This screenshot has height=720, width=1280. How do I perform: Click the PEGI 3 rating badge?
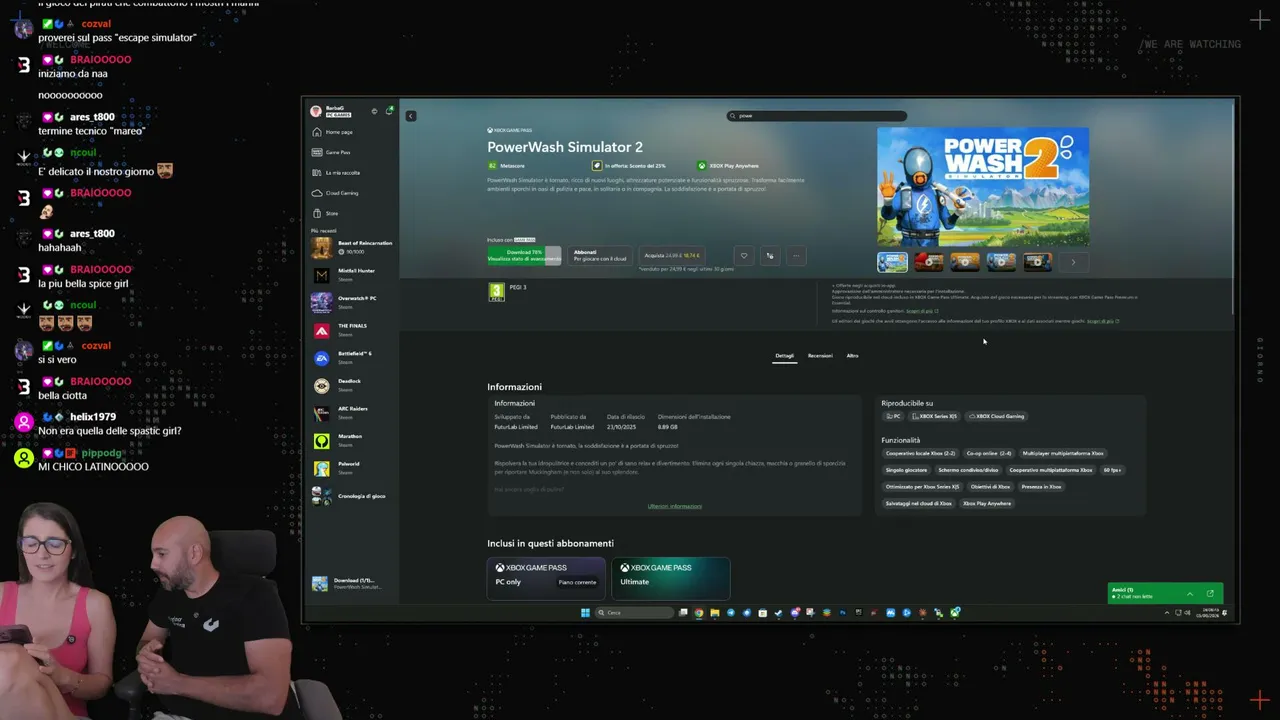tap(496, 291)
